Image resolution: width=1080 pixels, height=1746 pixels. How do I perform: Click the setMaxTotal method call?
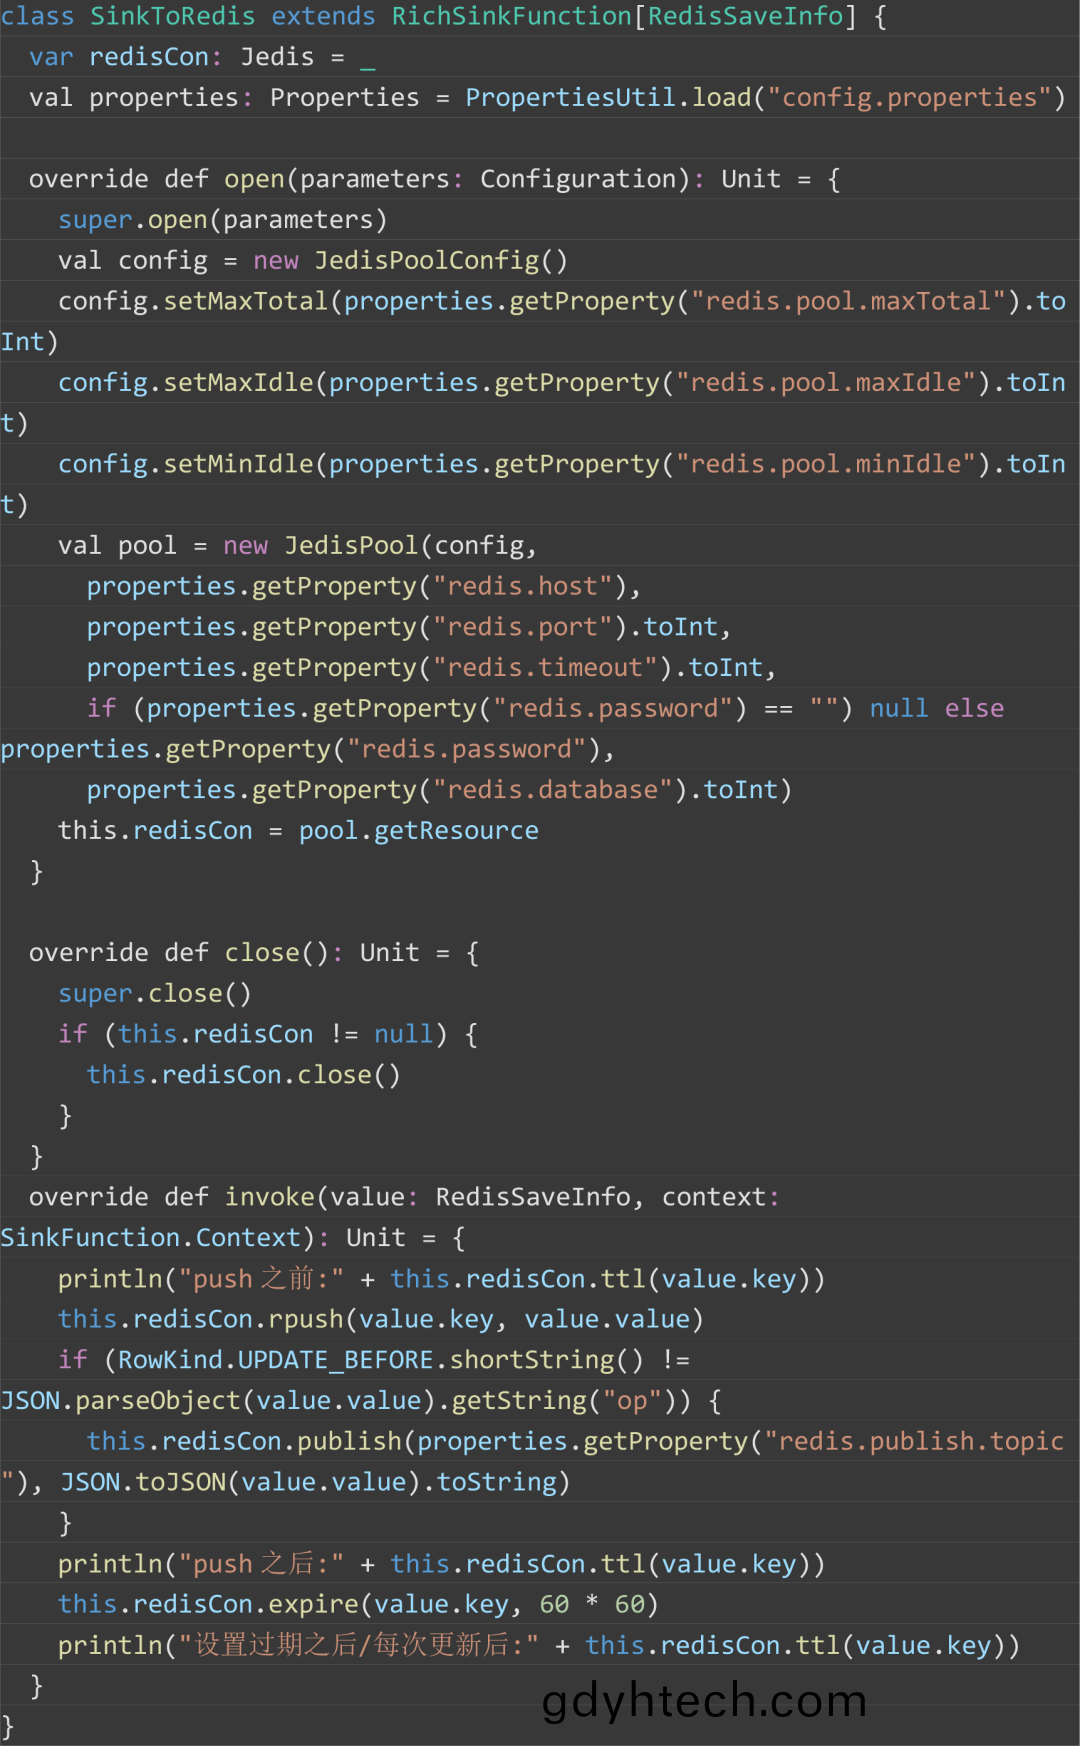[x=246, y=302]
